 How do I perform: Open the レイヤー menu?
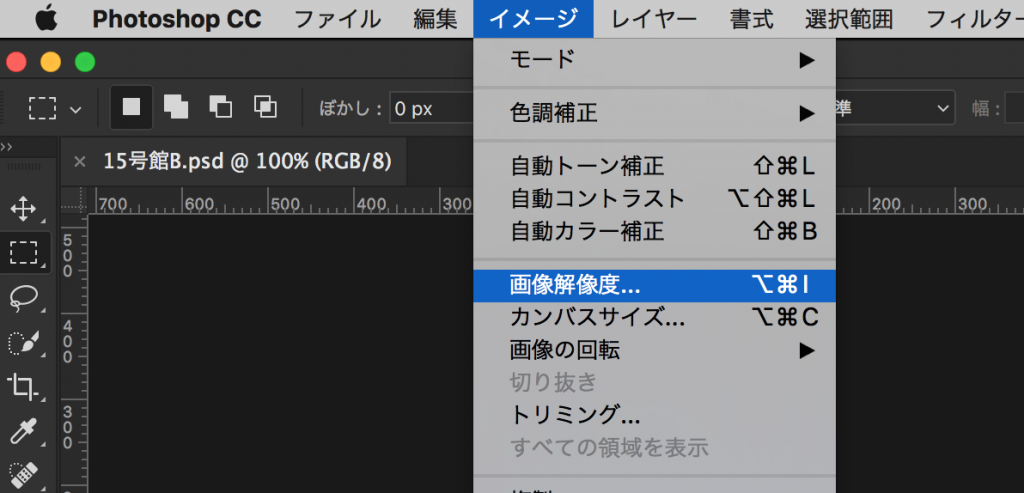654,19
